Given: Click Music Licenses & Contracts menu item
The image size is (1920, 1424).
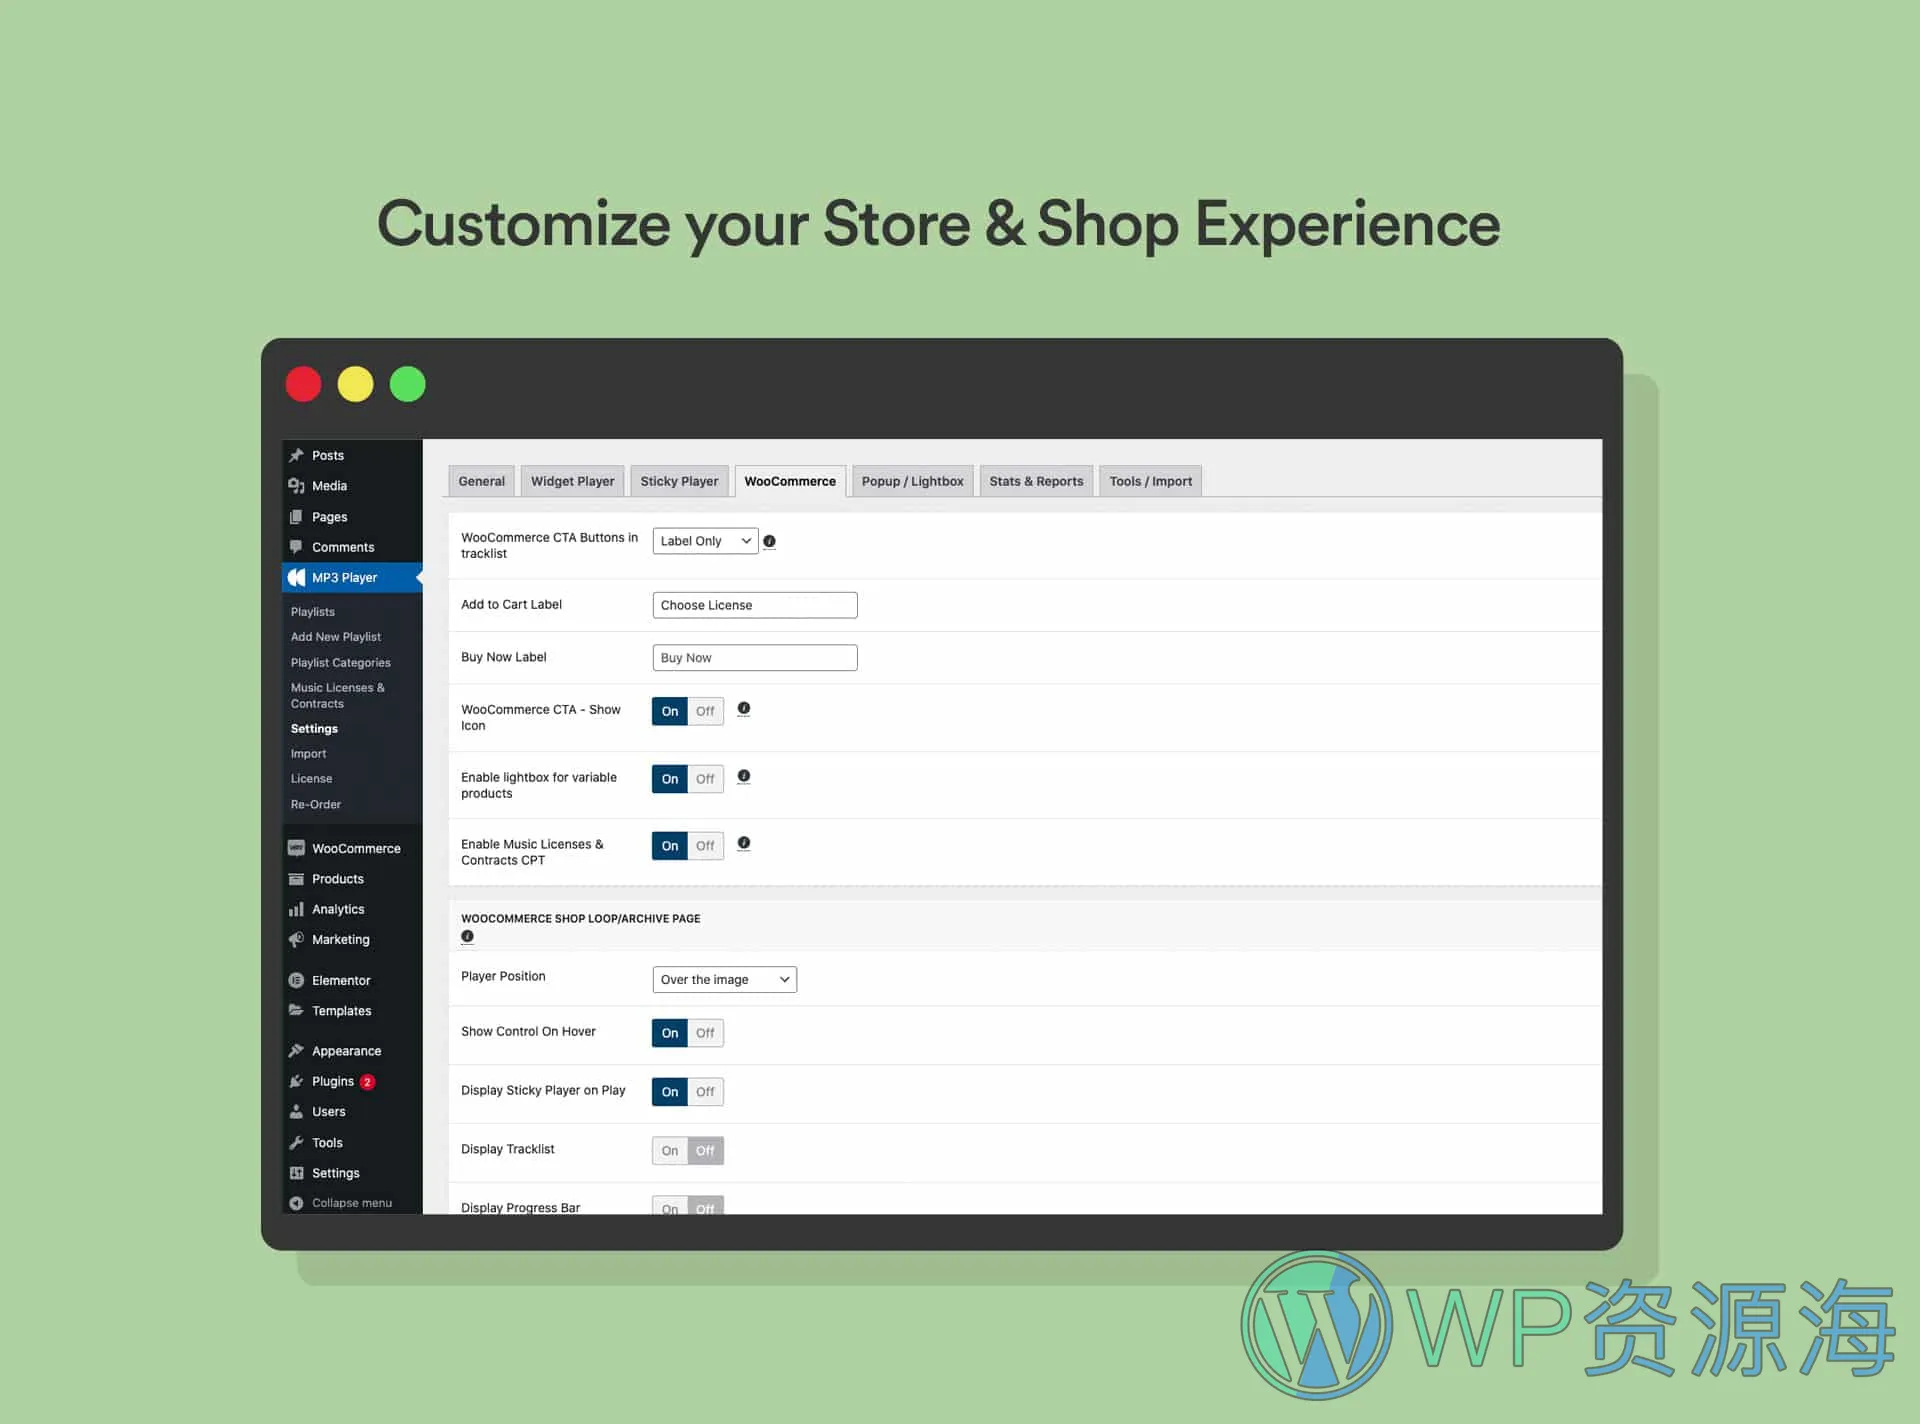Looking at the screenshot, I should pos(339,694).
